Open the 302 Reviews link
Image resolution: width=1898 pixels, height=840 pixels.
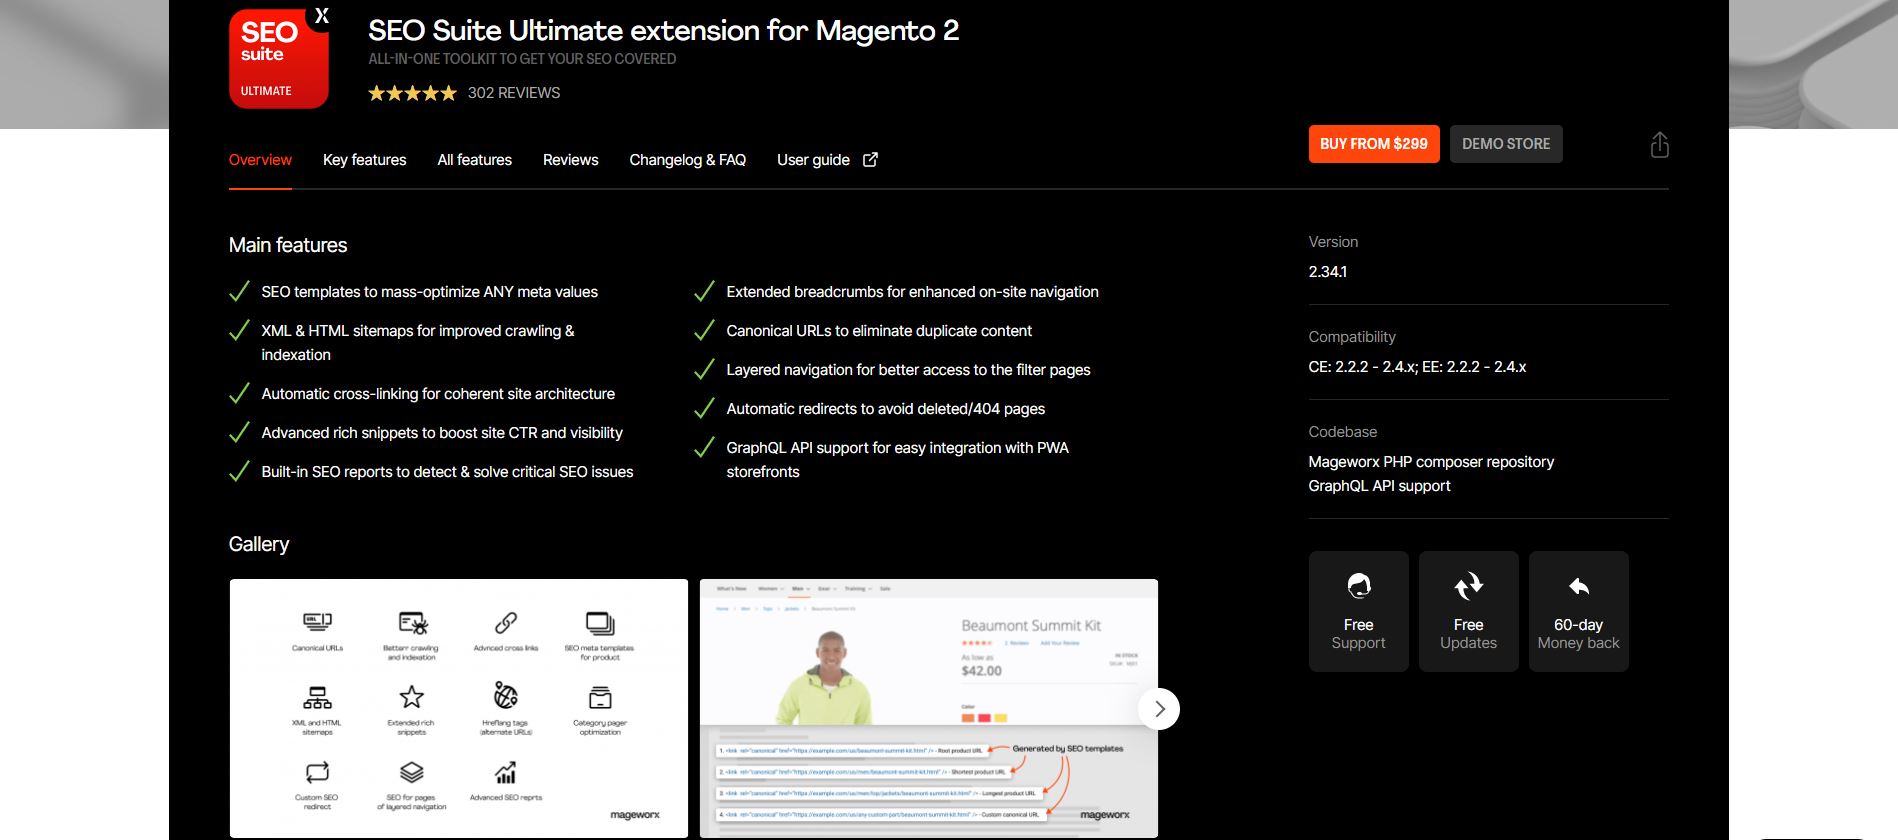click(x=514, y=93)
